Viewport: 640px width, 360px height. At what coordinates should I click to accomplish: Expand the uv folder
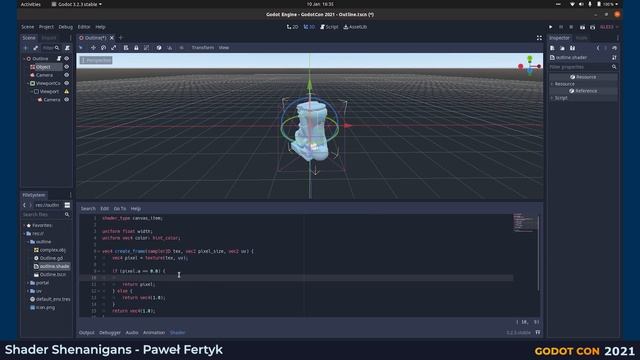[x=28, y=291]
